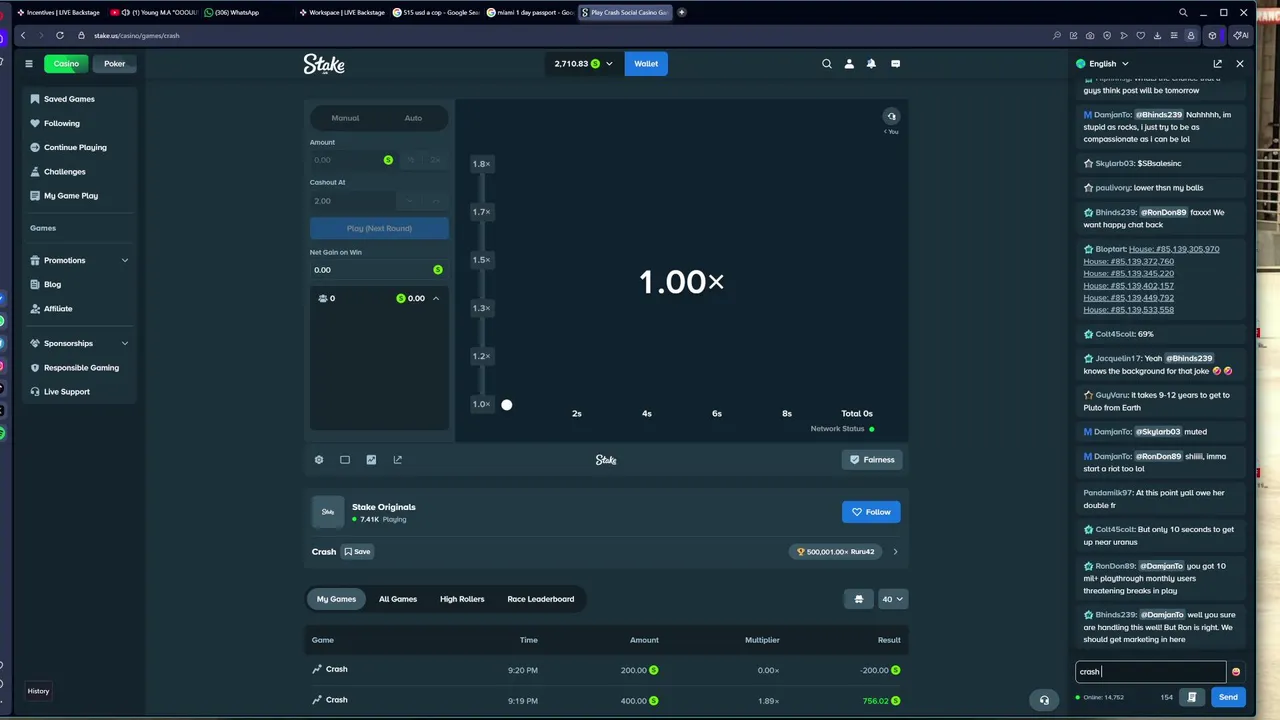Click the bet Amount input field
Image resolution: width=1280 pixels, height=720 pixels.
coord(353,160)
